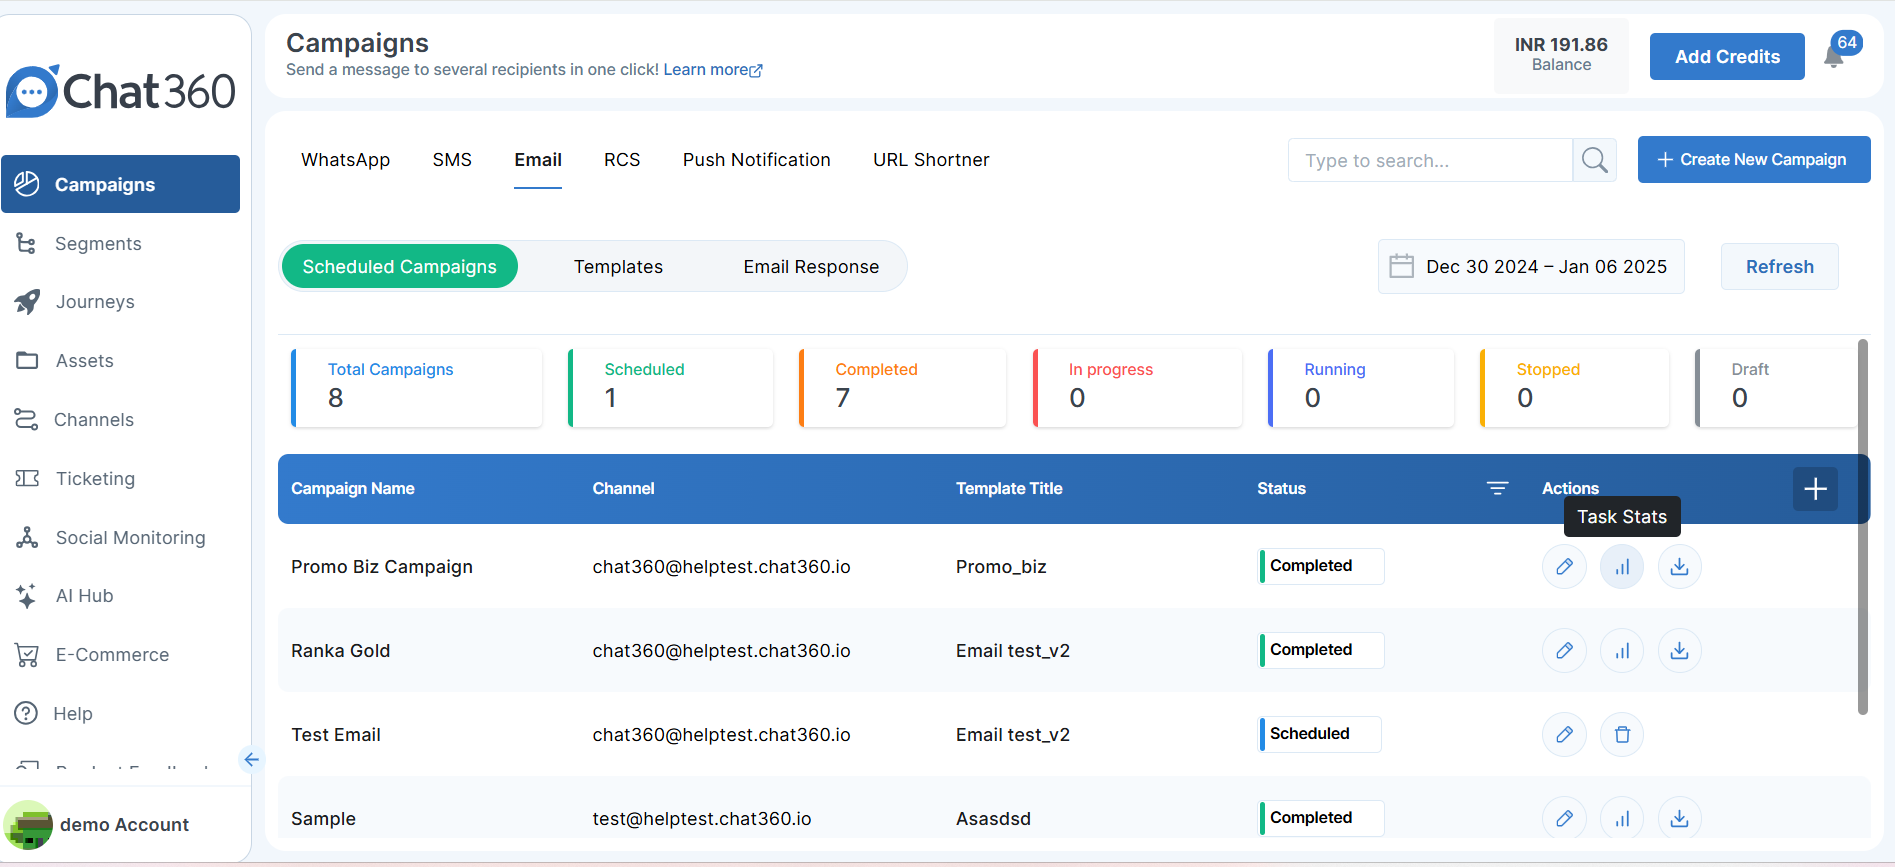Edit the Ranka Gold campaign
This screenshot has height=867, width=1895.
[1564, 651]
